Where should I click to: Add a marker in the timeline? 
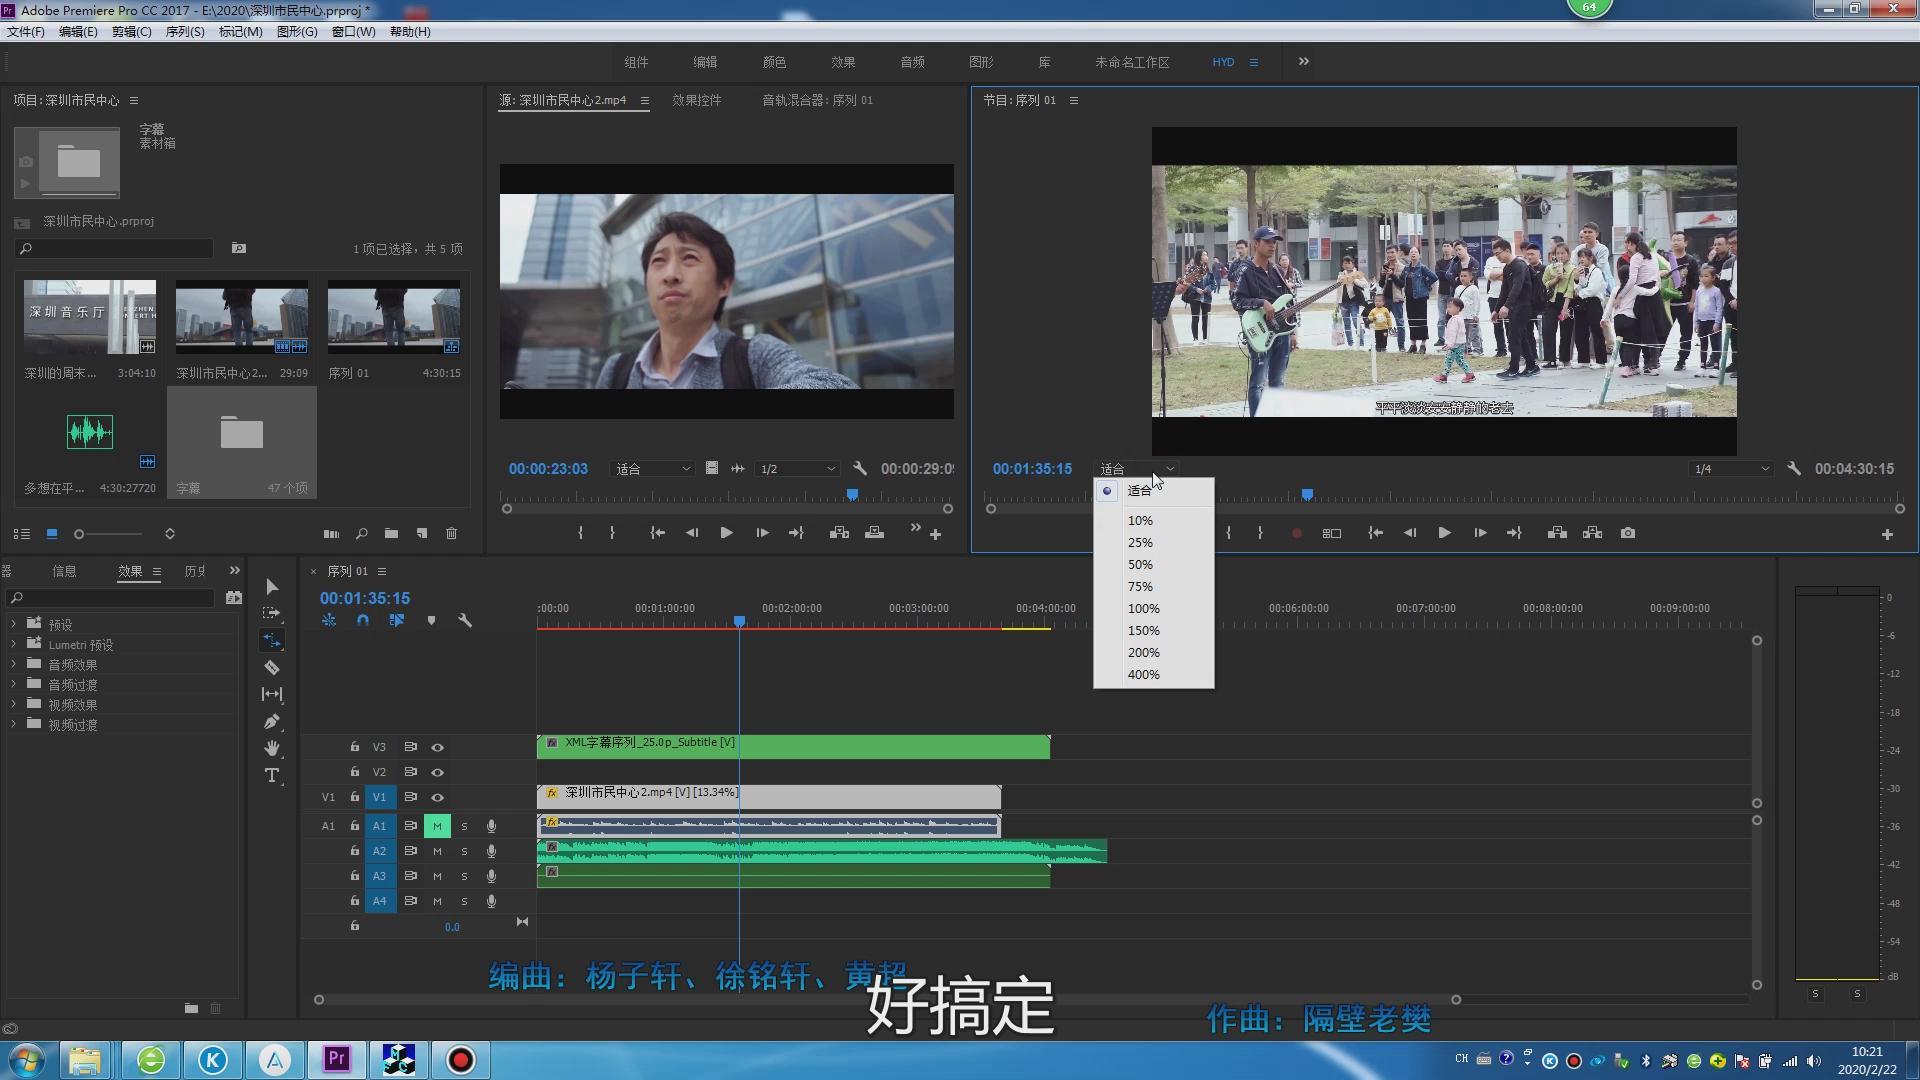tap(431, 620)
